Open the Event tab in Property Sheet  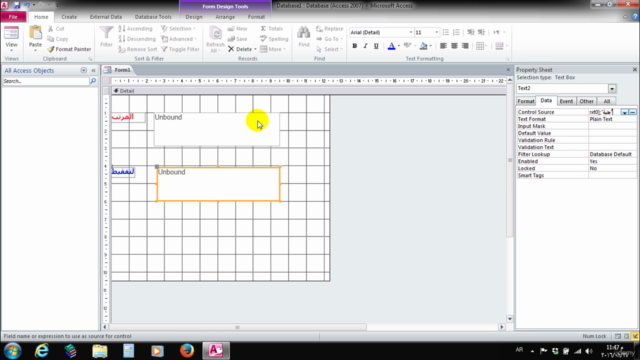click(566, 101)
